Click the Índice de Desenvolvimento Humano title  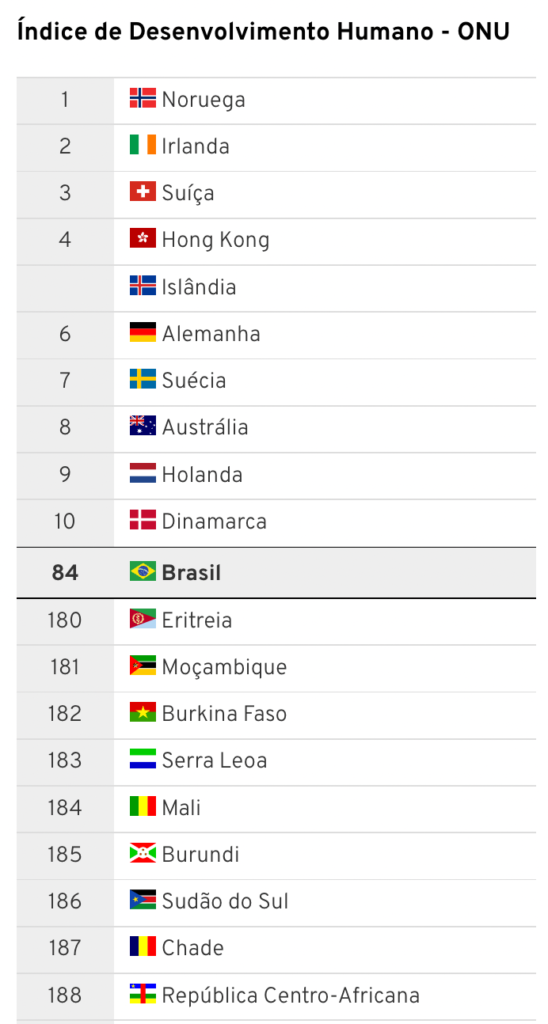pyautogui.click(x=263, y=31)
